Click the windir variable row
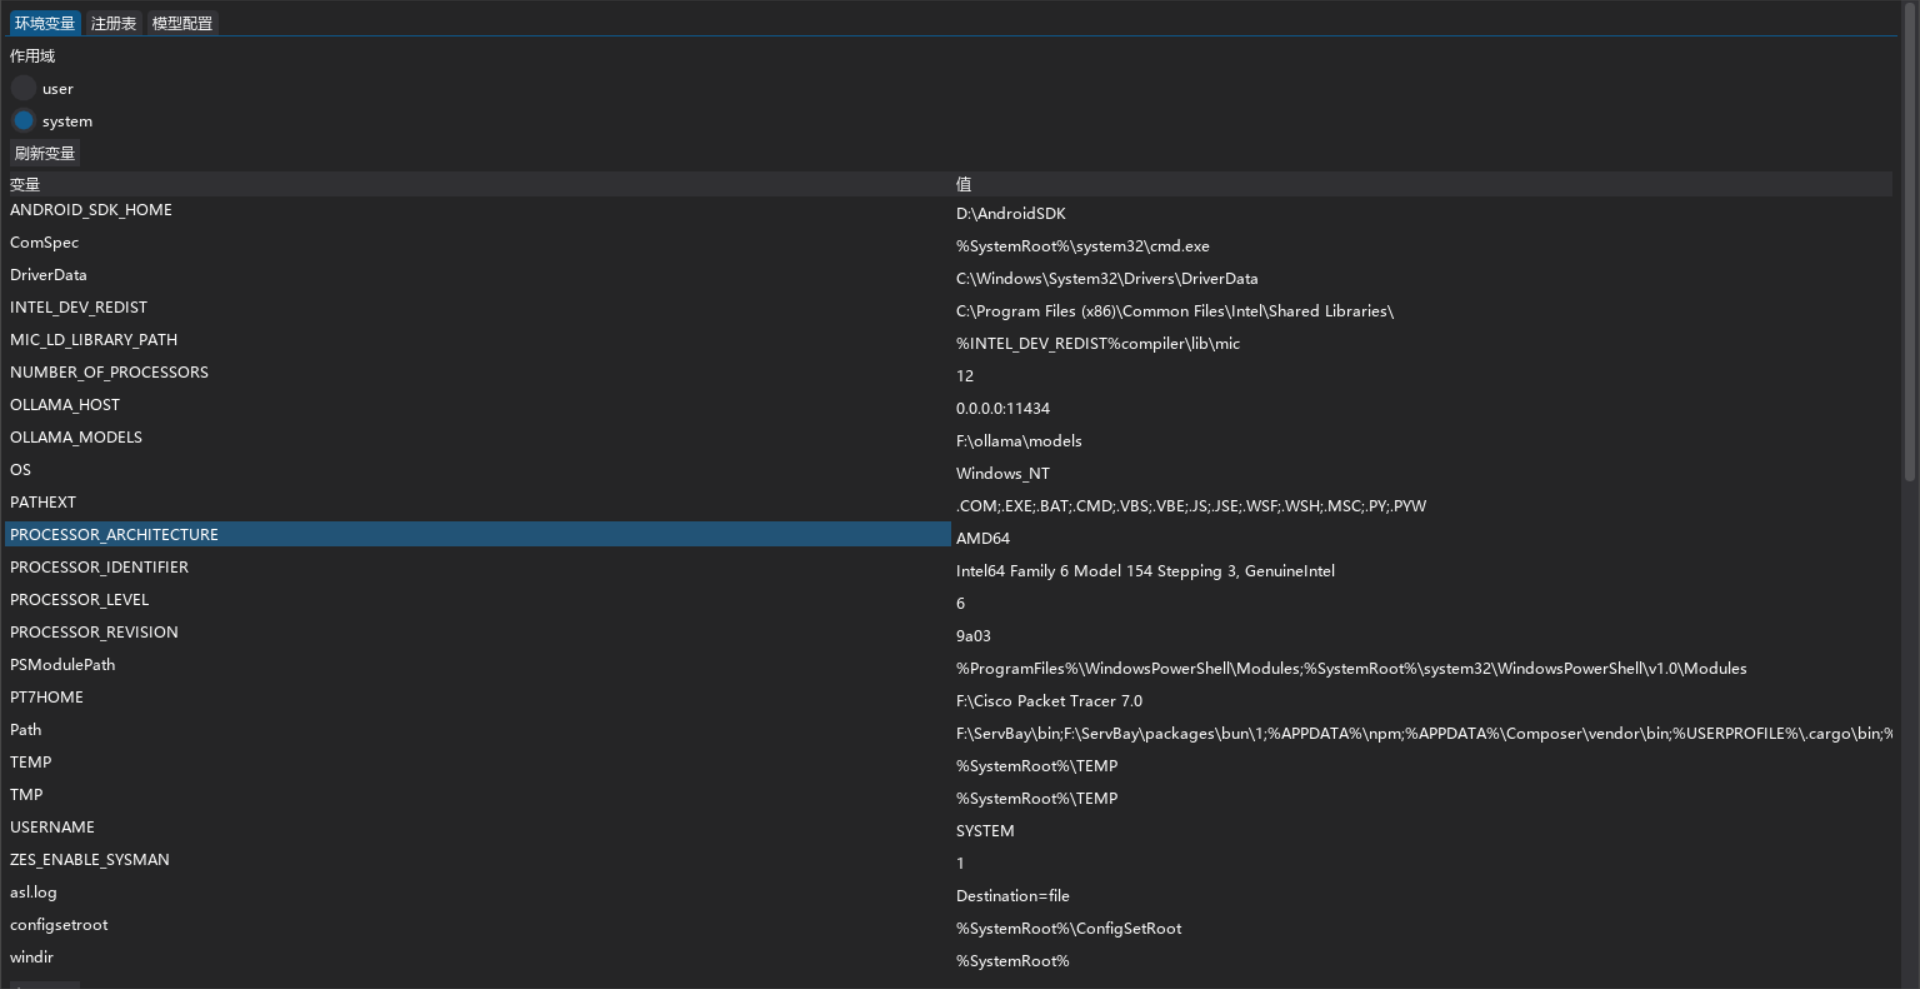 tap(32, 957)
